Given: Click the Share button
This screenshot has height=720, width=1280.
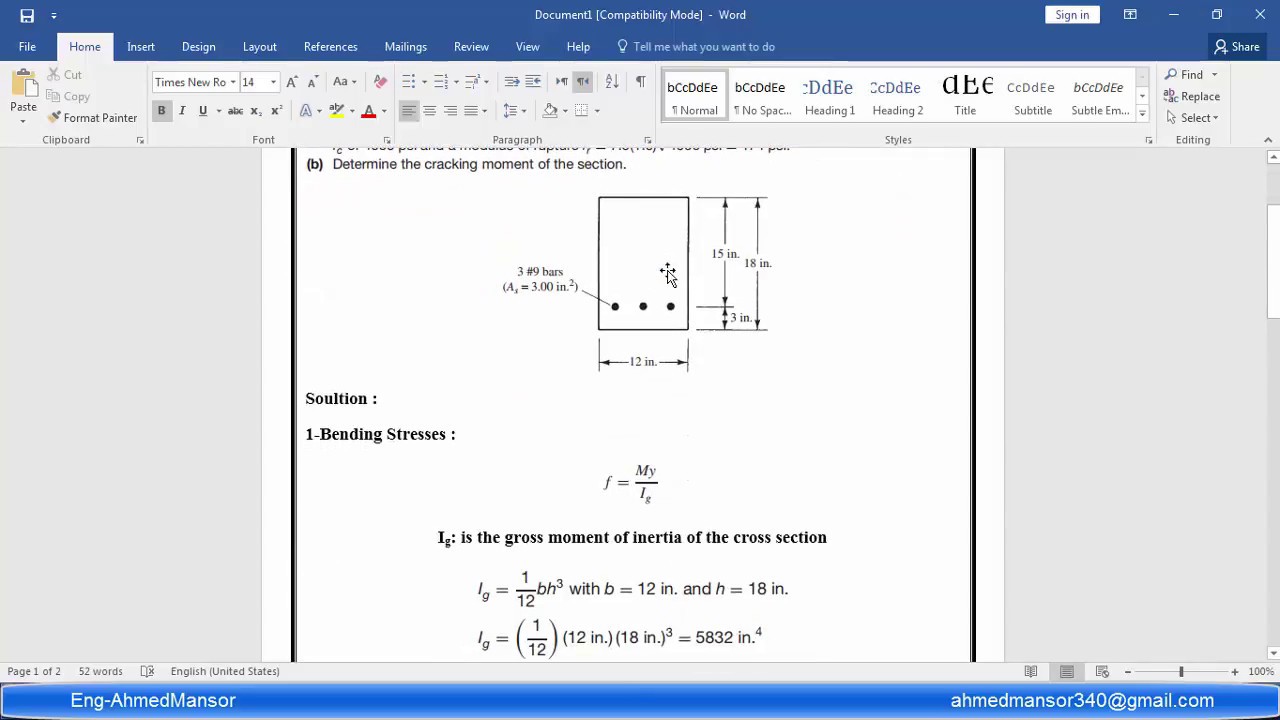Looking at the screenshot, I should pyautogui.click(x=1237, y=47).
